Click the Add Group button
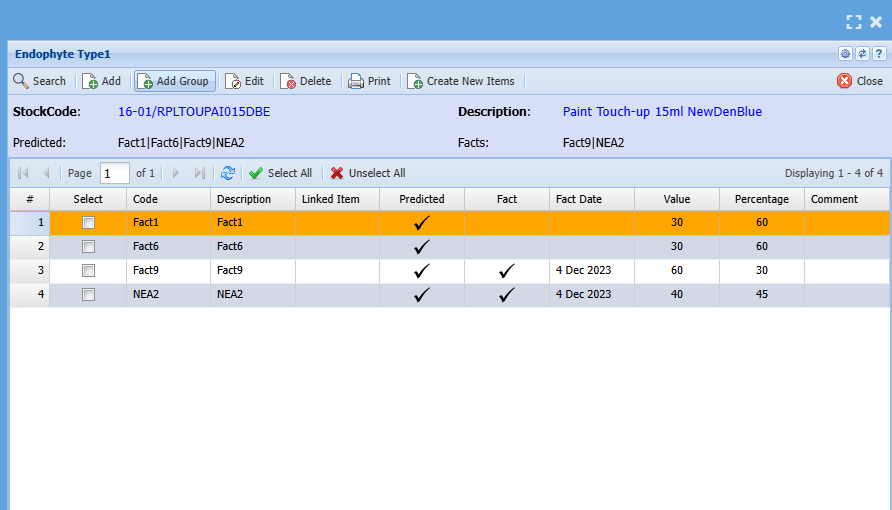This screenshot has width=892, height=510. pyautogui.click(x=174, y=81)
